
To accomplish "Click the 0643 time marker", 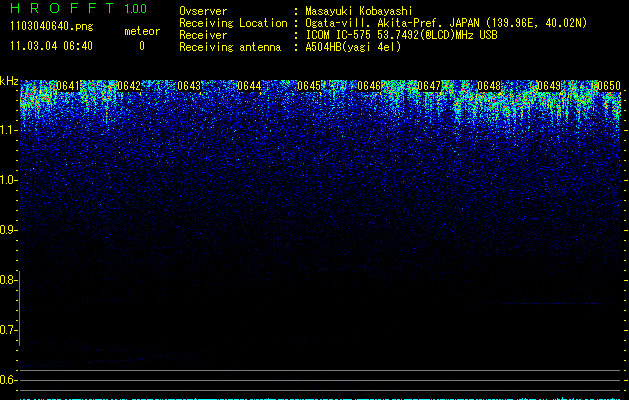I will (x=189, y=86).
